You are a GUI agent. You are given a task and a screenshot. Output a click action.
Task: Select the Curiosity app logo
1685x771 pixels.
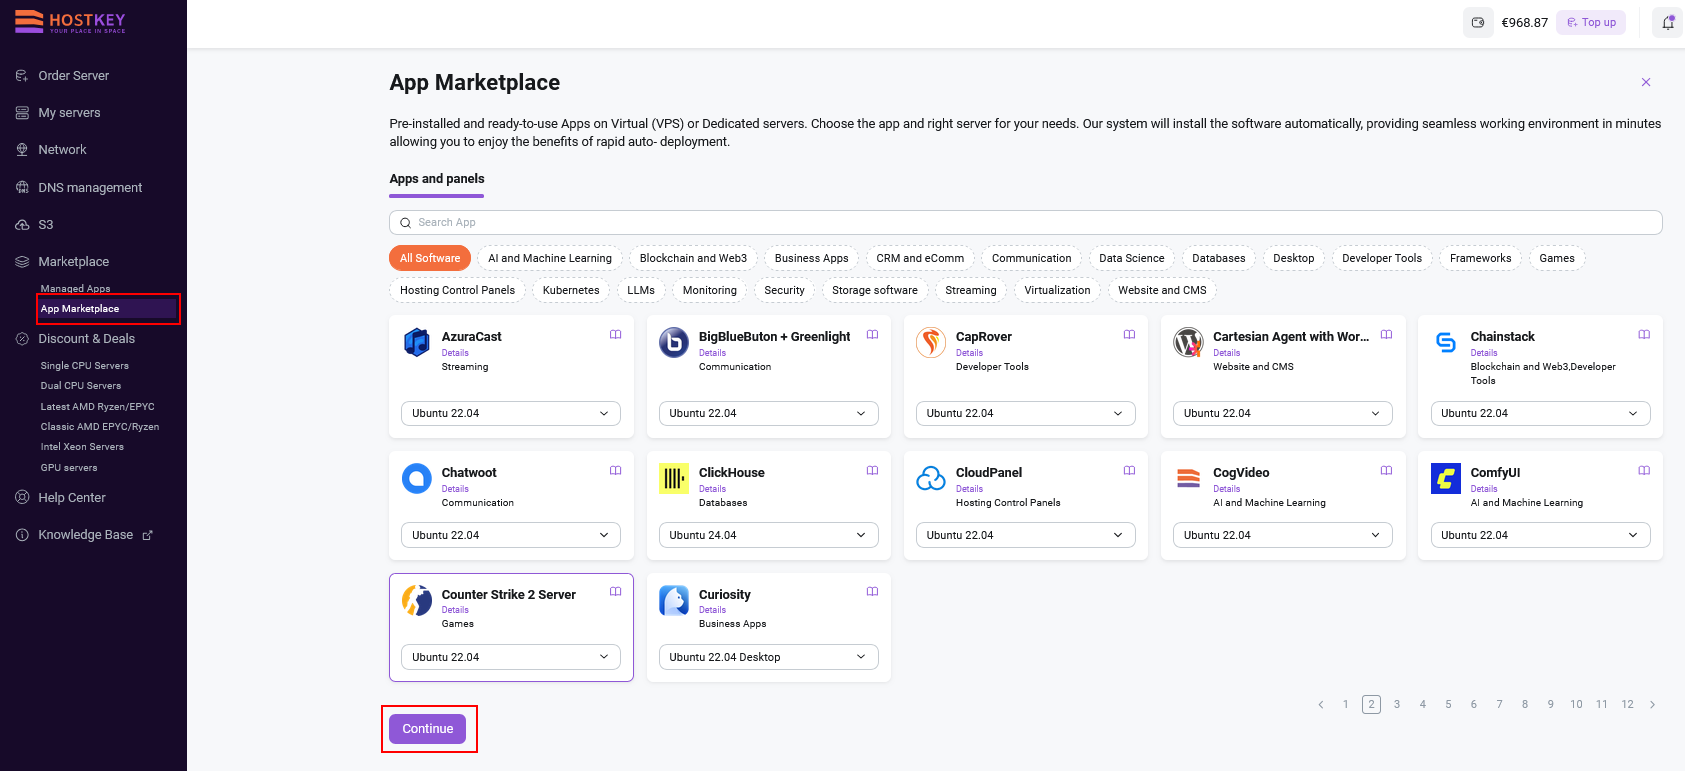[x=674, y=600]
